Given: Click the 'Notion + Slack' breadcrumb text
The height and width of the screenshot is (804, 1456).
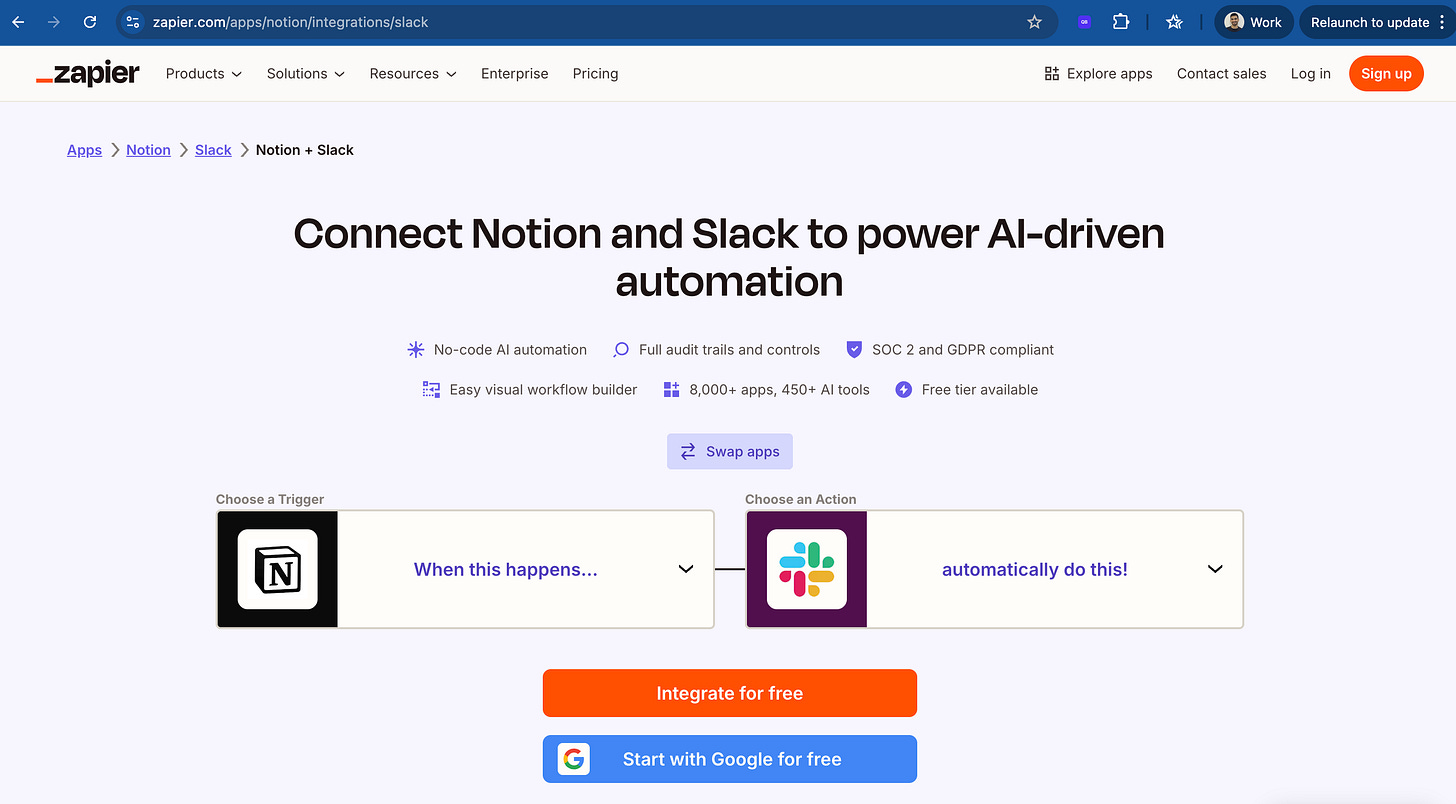Looking at the screenshot, I should pos(305,150).
